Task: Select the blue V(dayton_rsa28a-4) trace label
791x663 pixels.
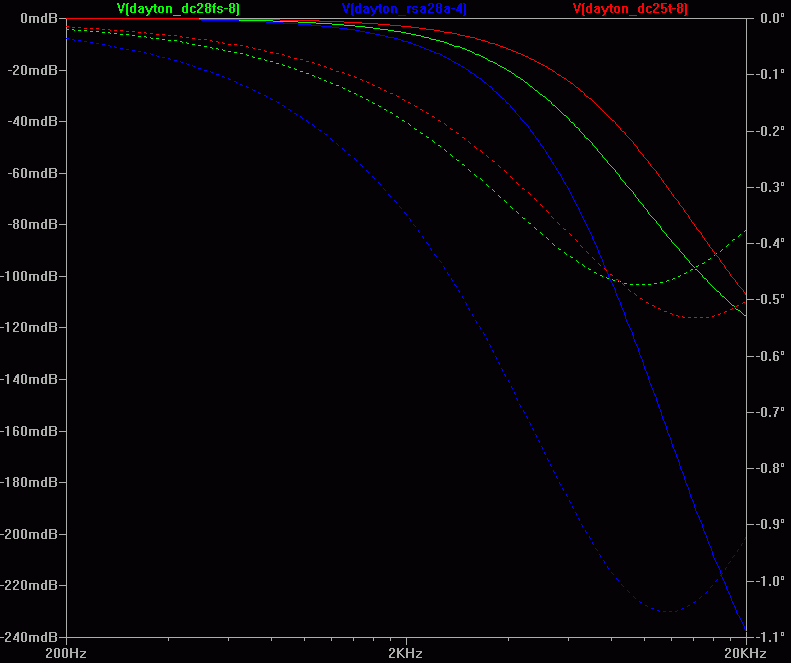Action: 405,9
